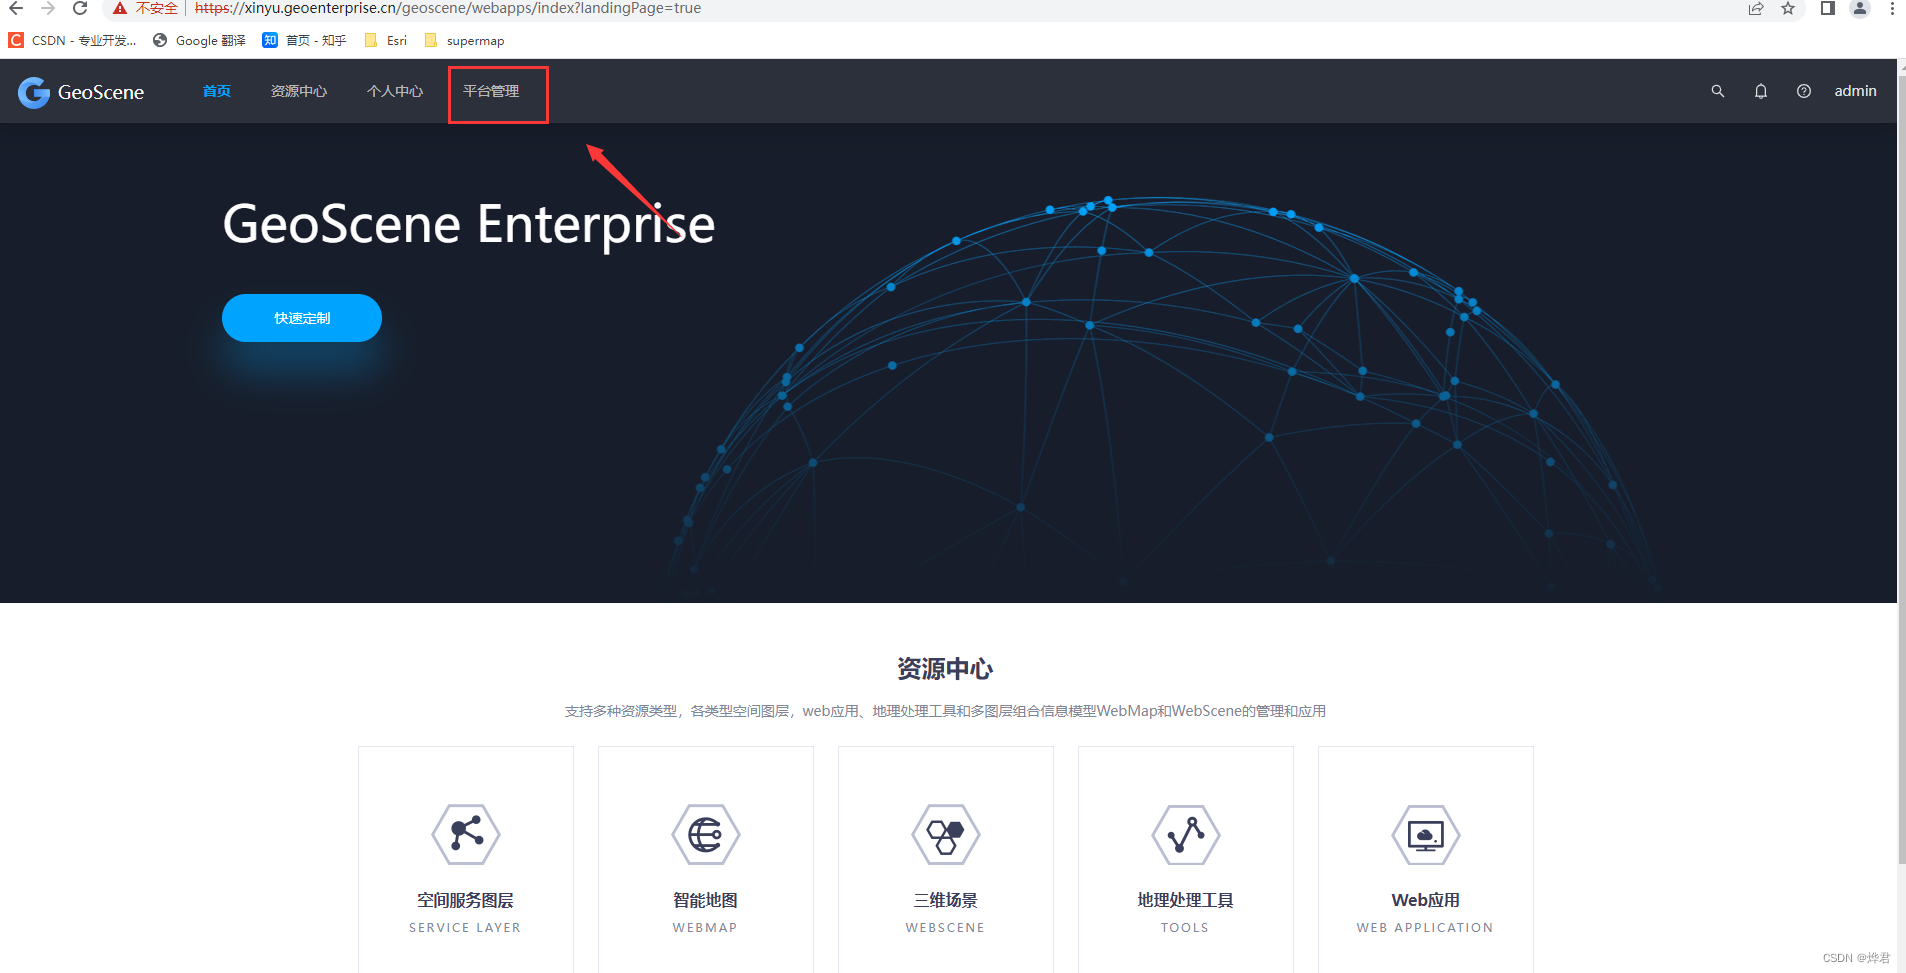Open the 首页 - 知乎 bookmark
This screenshot has width=1906, height=973.
(304, 40)
